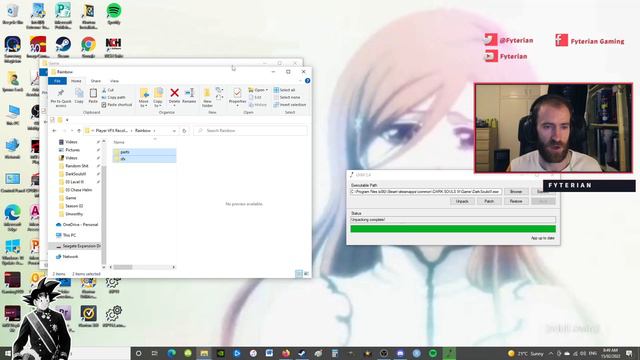Open the Quick Access Toolbar customize dropdown

67,120
